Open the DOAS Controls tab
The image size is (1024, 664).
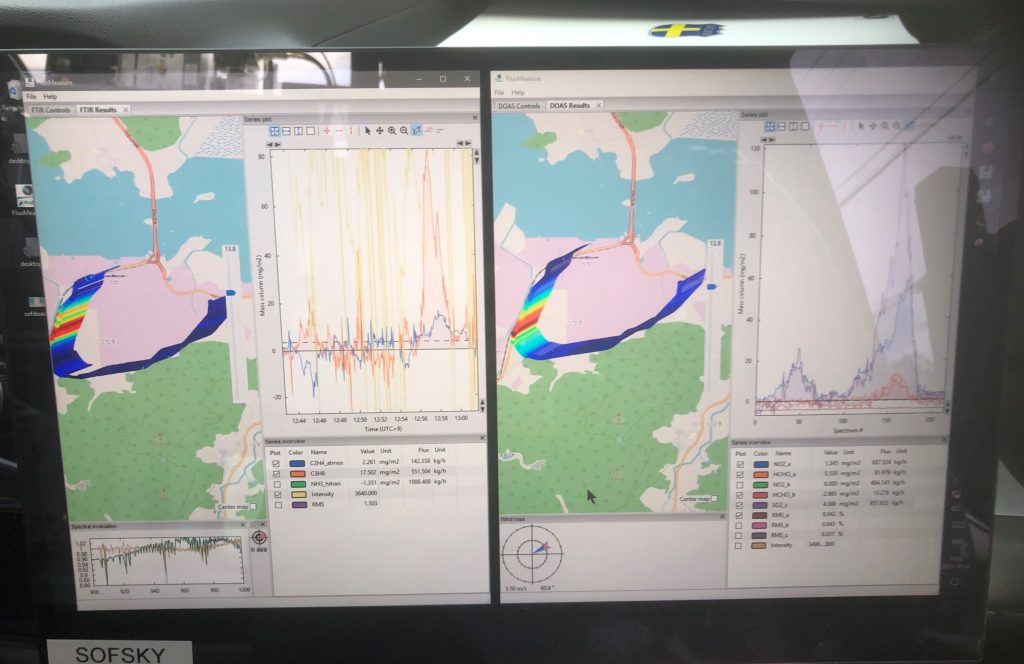tap(519, 105)
